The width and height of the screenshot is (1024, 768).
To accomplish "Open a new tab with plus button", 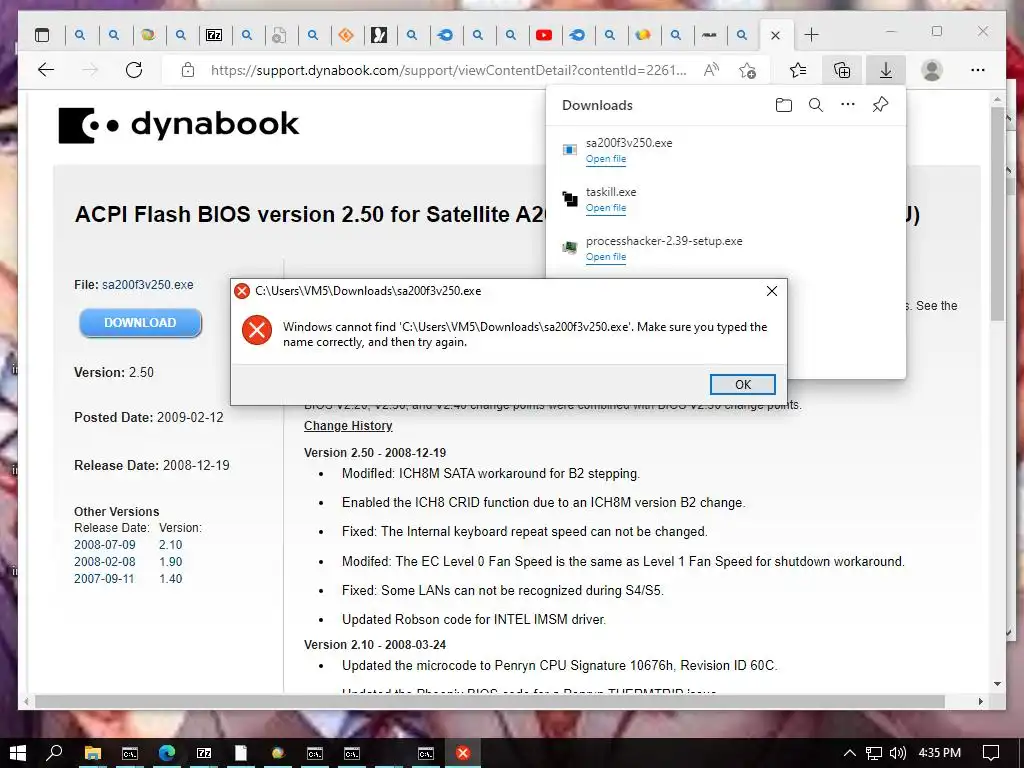I will click(x=811, y=35).
